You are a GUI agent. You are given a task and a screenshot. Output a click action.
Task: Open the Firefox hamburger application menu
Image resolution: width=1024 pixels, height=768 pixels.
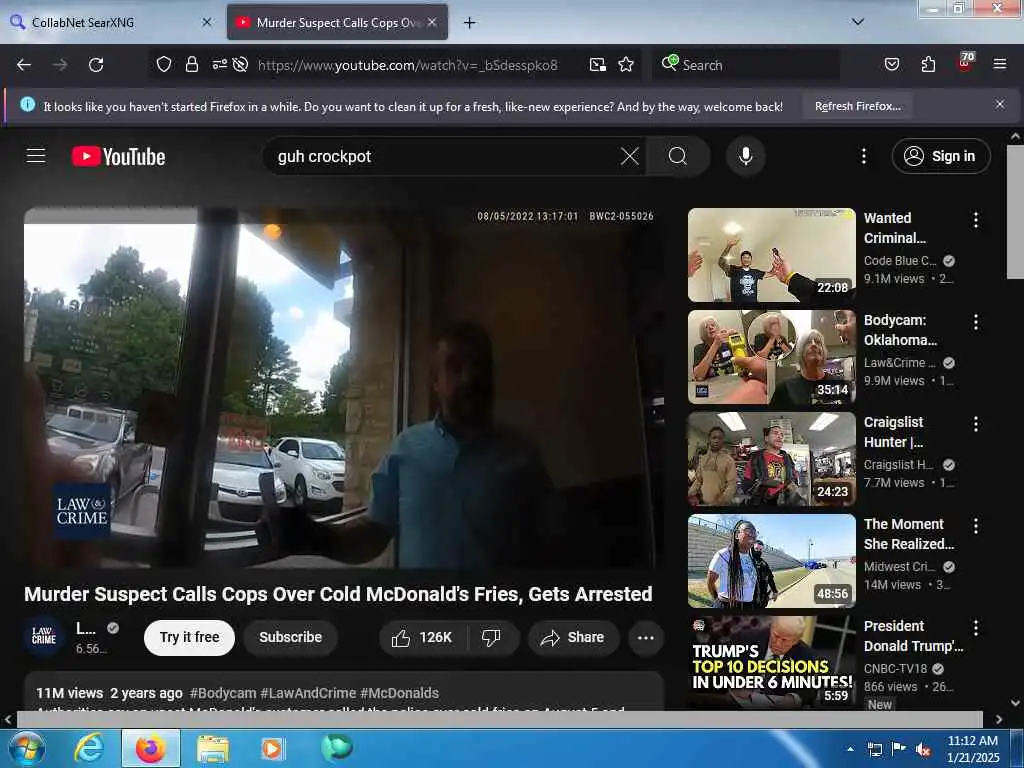point(1000,64)
